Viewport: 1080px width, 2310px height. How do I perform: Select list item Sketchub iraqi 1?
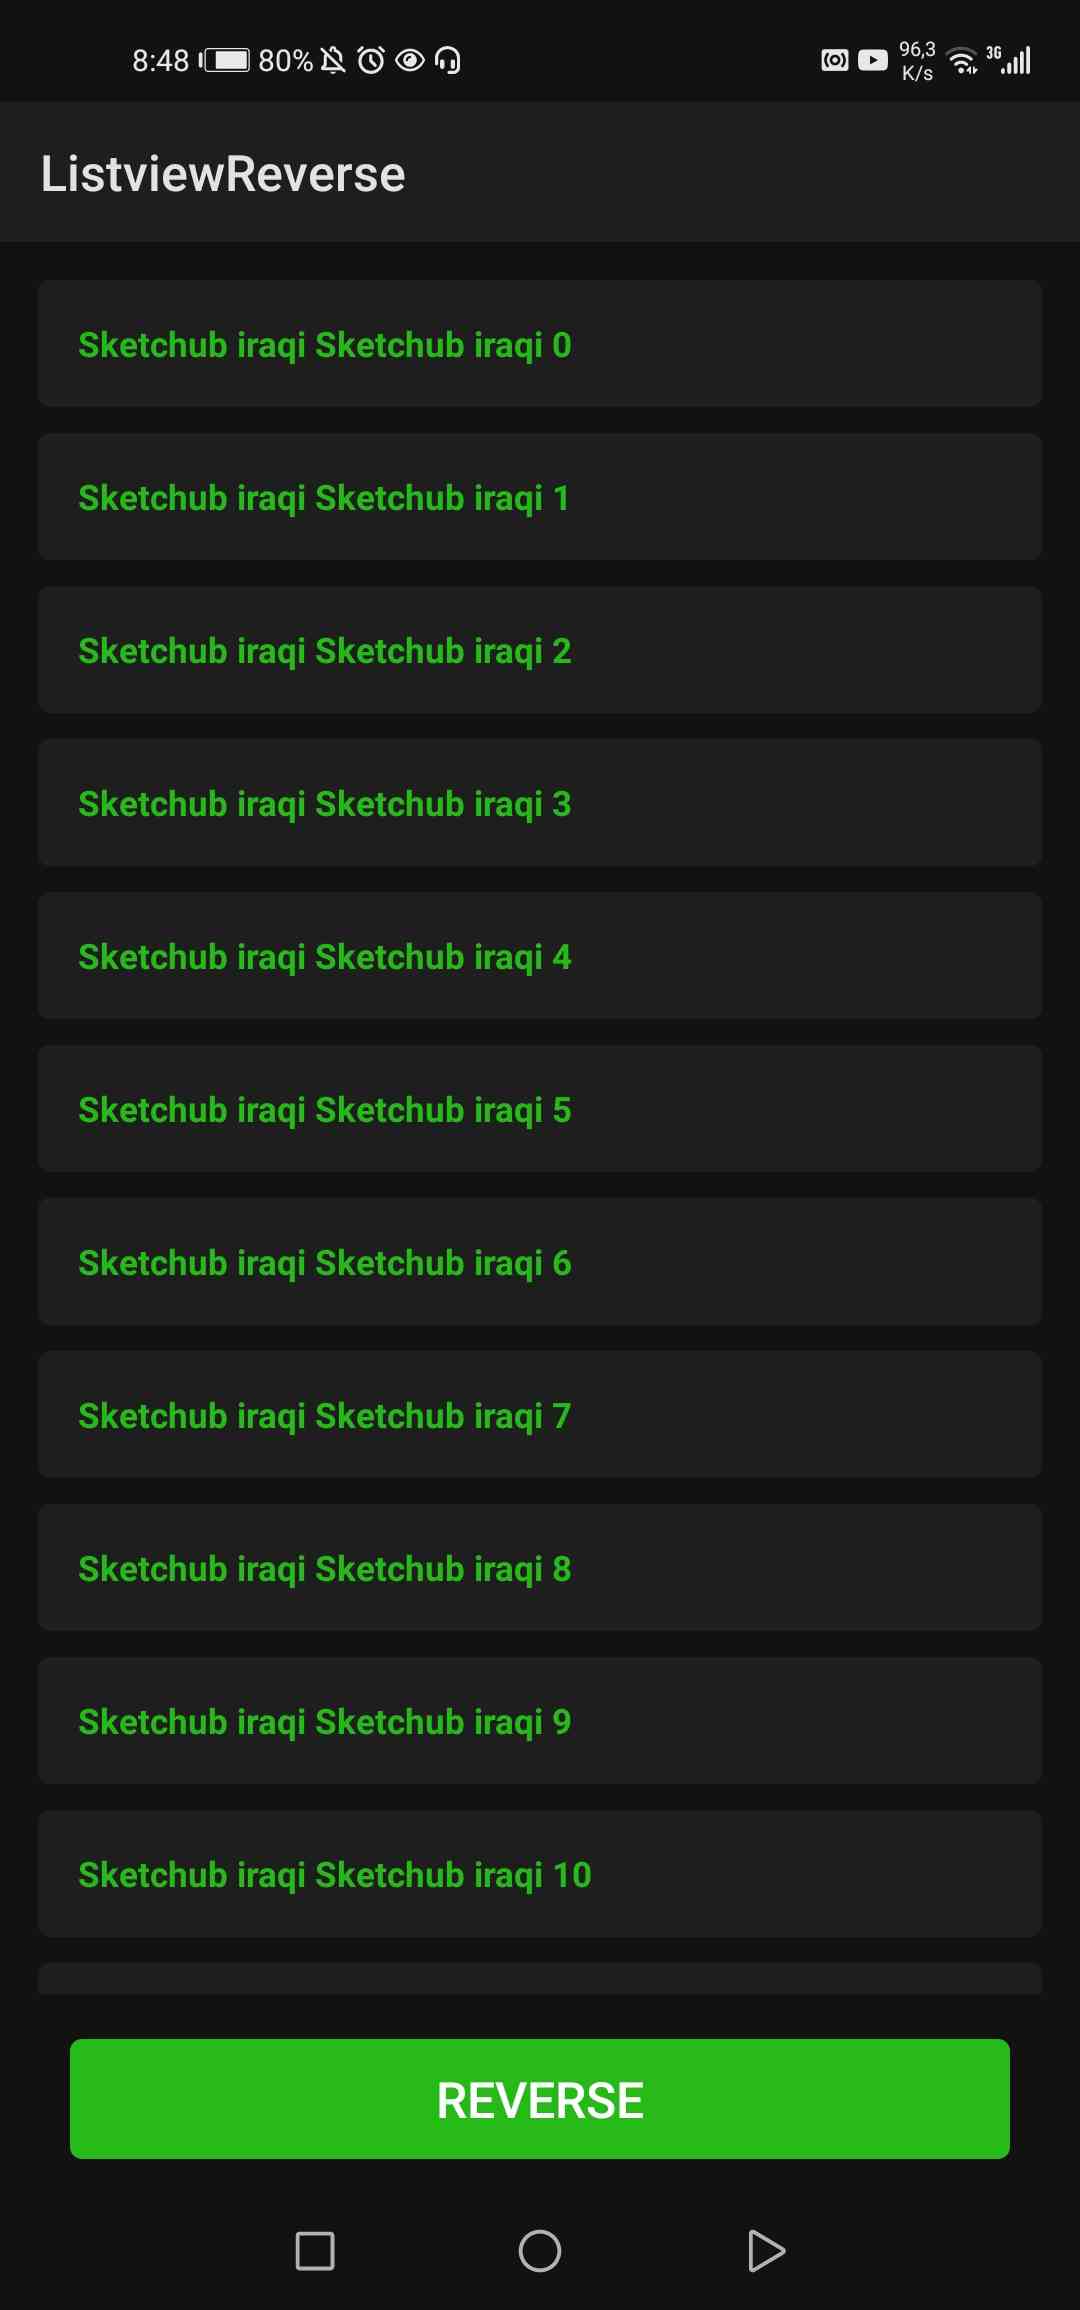click(540, 497)
